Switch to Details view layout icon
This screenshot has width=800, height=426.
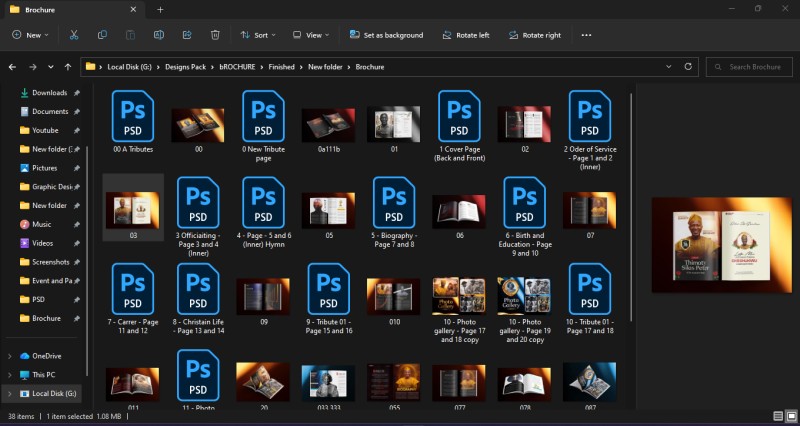[778, 416]
